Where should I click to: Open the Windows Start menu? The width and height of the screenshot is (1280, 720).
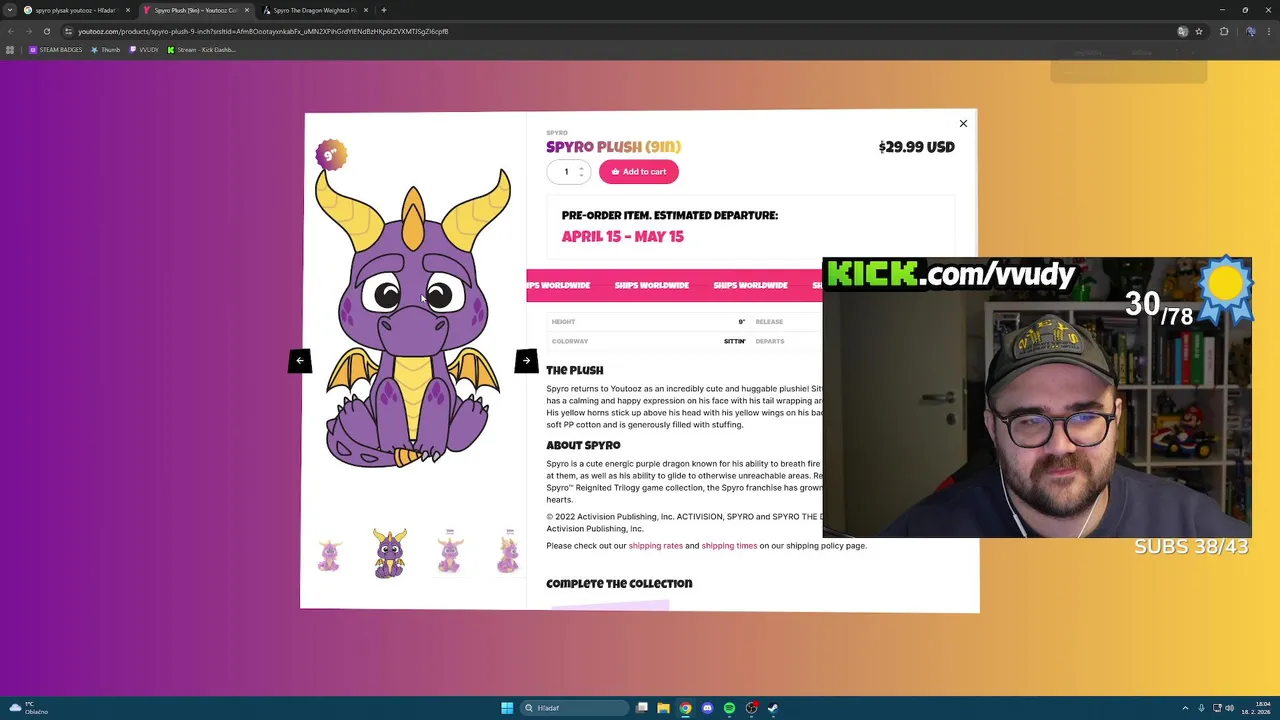[507, 708]
